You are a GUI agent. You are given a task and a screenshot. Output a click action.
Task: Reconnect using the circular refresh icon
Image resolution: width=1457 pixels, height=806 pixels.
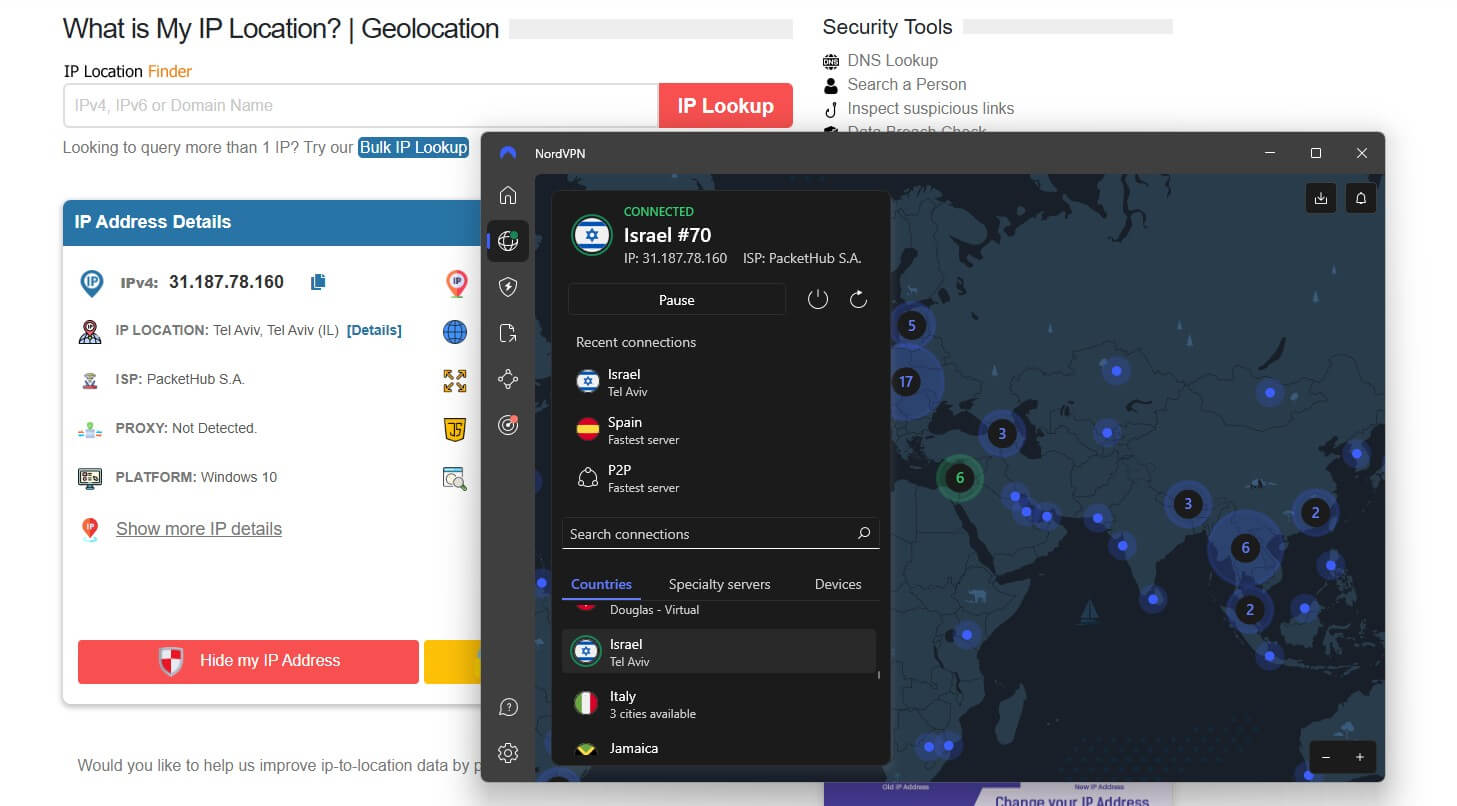pyautogui.click(x=858, y=299)
